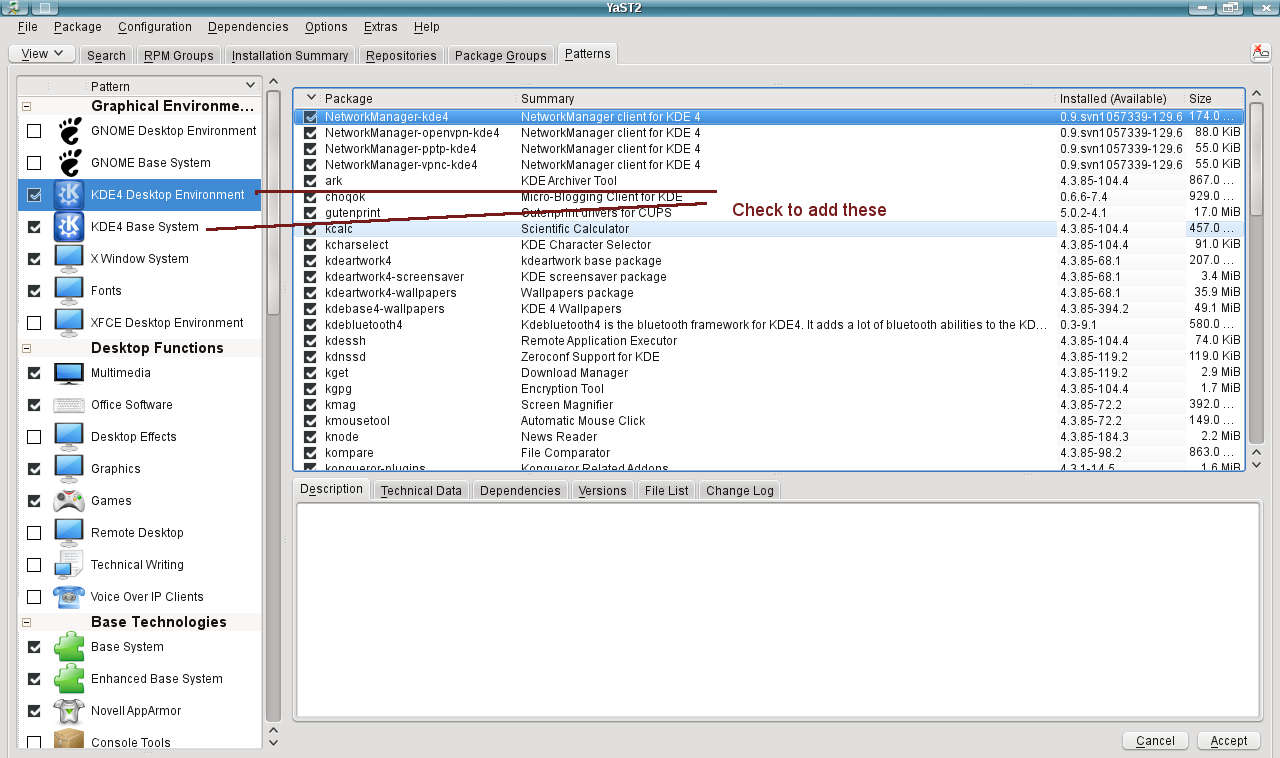Click the Cancel button

click(1155, 741)
